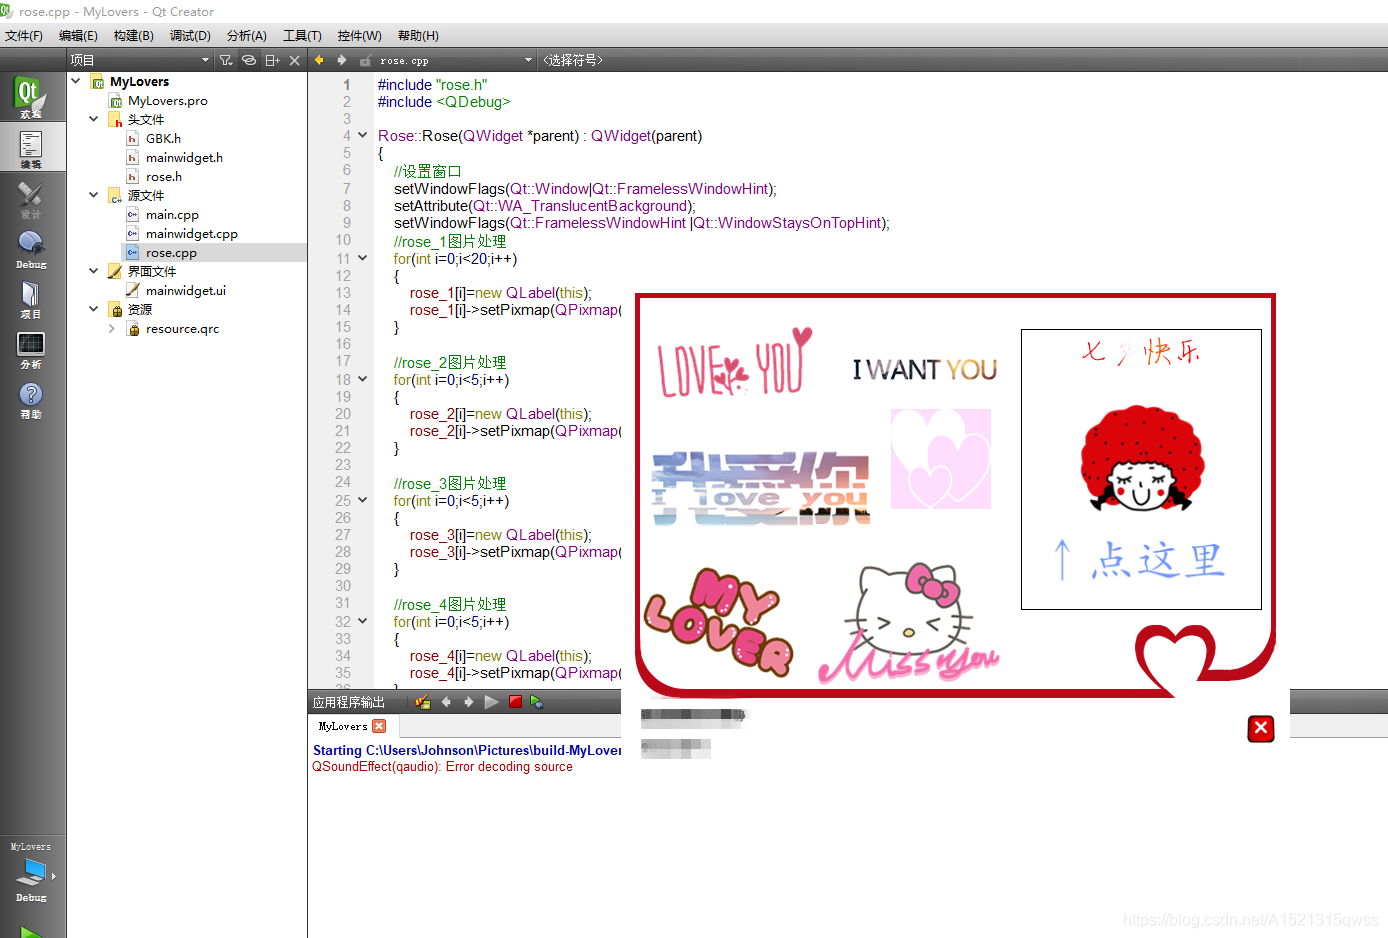This screenshot has width=1388, height=938.
Task: Select rose.cpp in the project tree
Action: 171,252
